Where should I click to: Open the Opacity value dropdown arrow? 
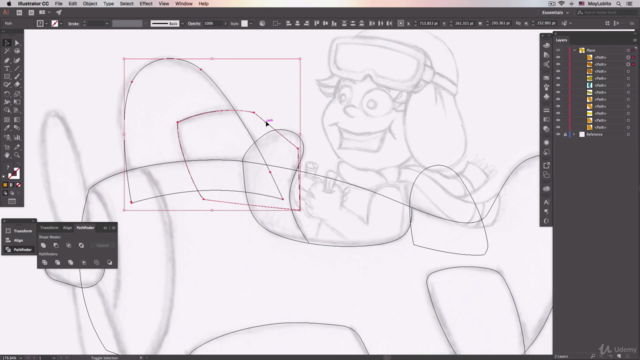[x=225, y=23]
